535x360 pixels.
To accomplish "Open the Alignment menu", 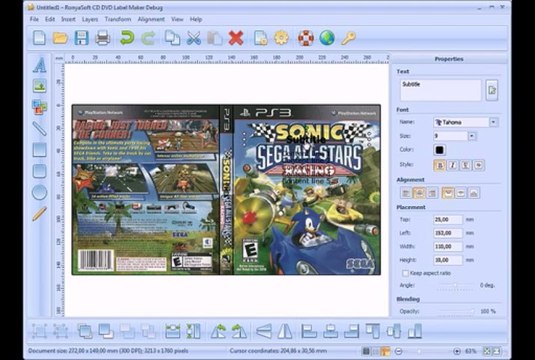I will (151, 19).
